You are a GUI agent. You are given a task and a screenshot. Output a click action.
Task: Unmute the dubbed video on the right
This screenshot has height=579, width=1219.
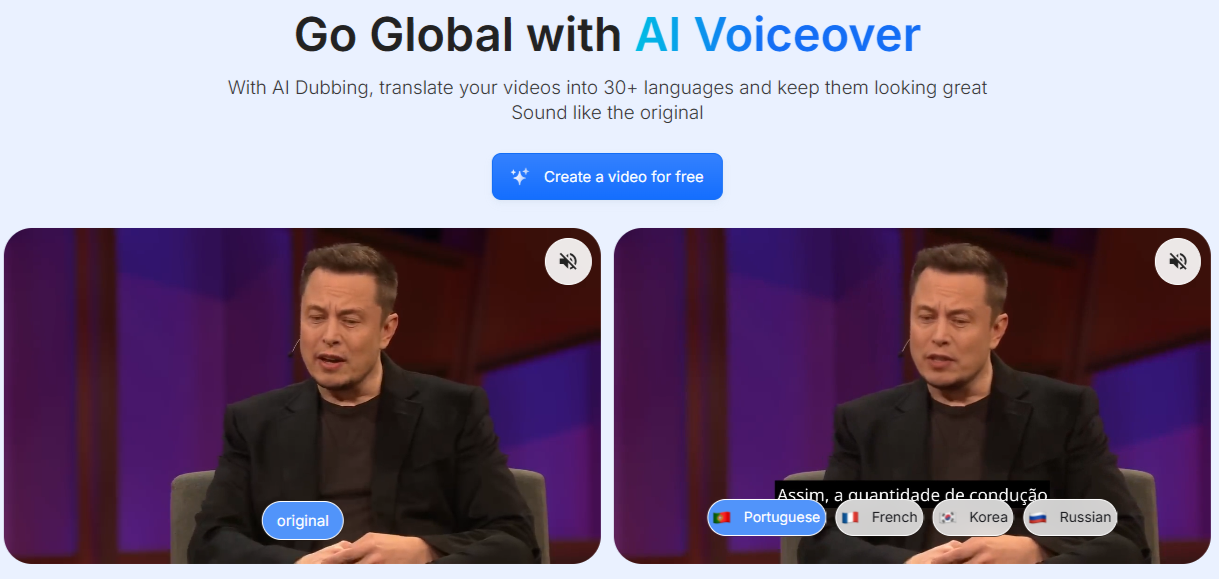[x=1178, y=261]
